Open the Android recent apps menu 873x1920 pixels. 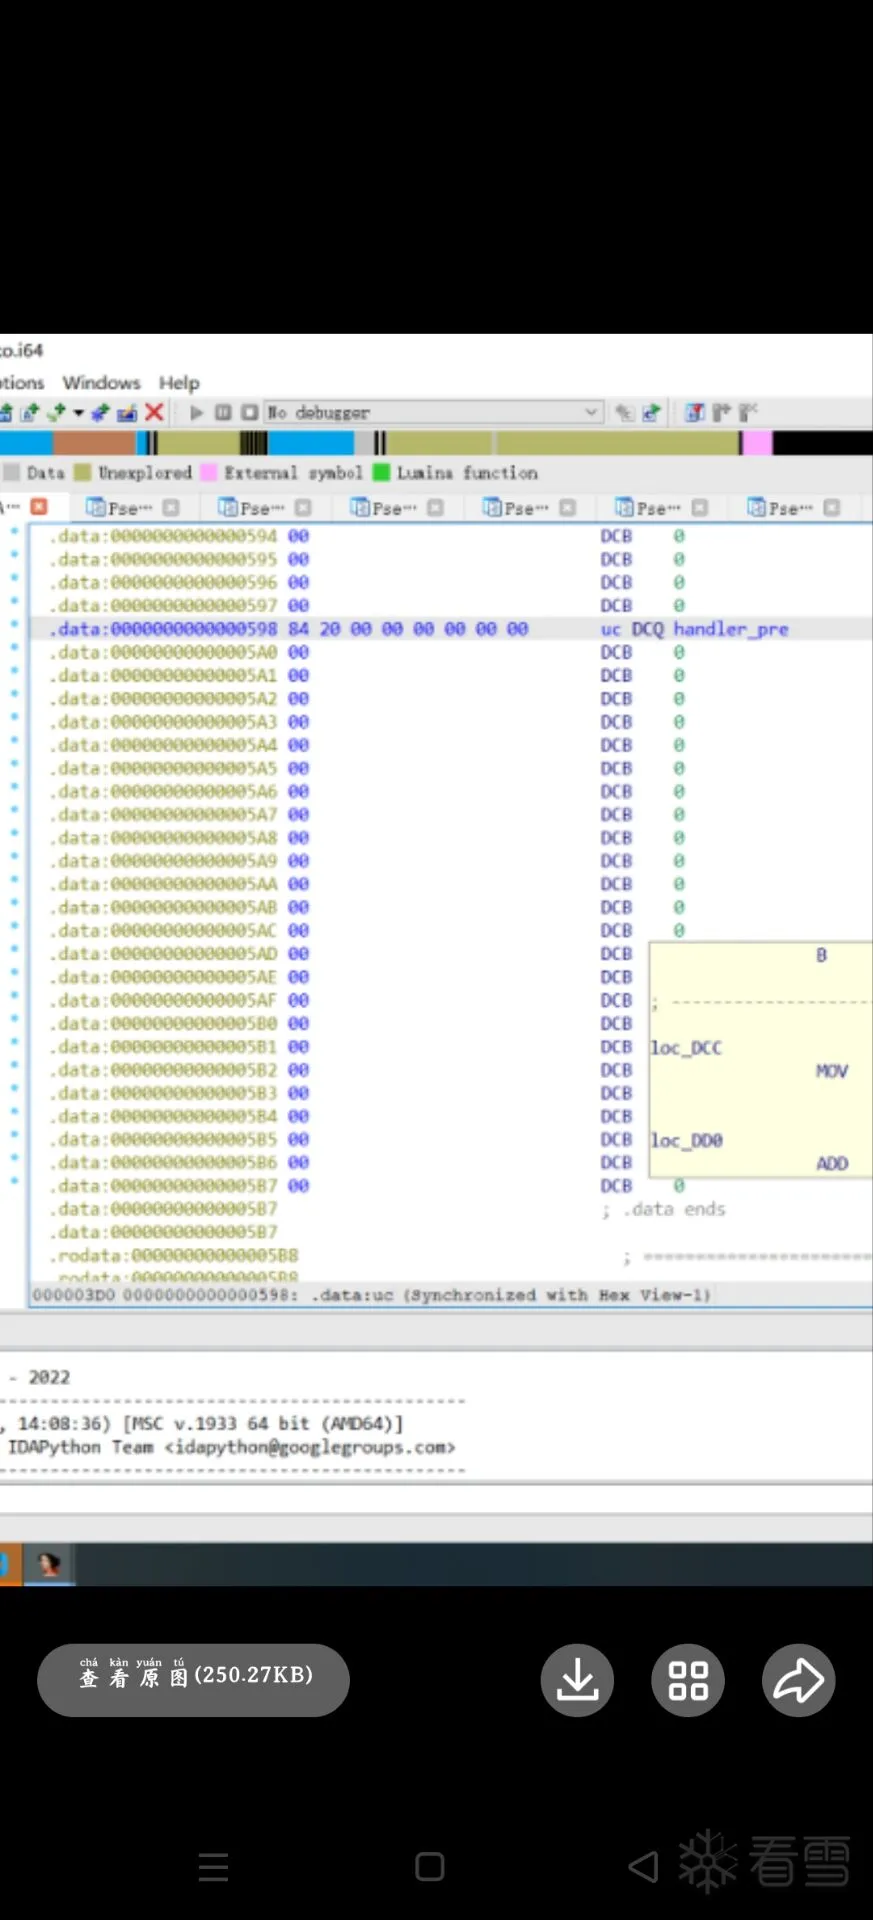point(213,1866)
